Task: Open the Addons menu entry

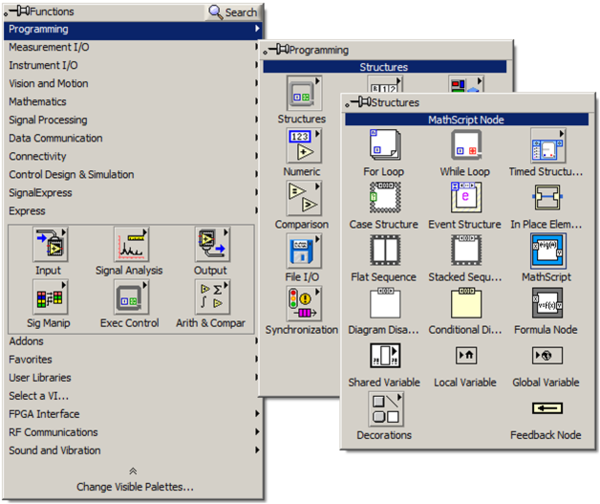Action: point(133,341)
